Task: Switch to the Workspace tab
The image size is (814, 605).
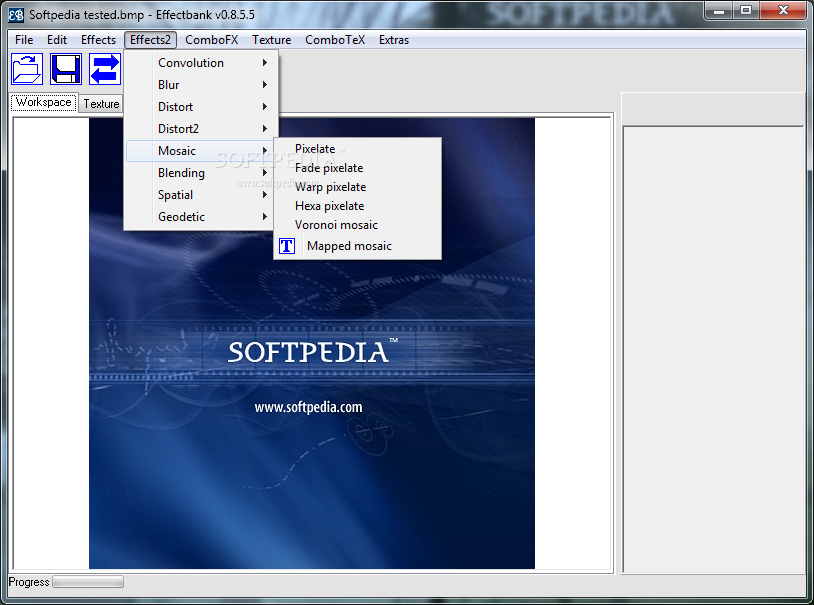Action: (44, 102)
